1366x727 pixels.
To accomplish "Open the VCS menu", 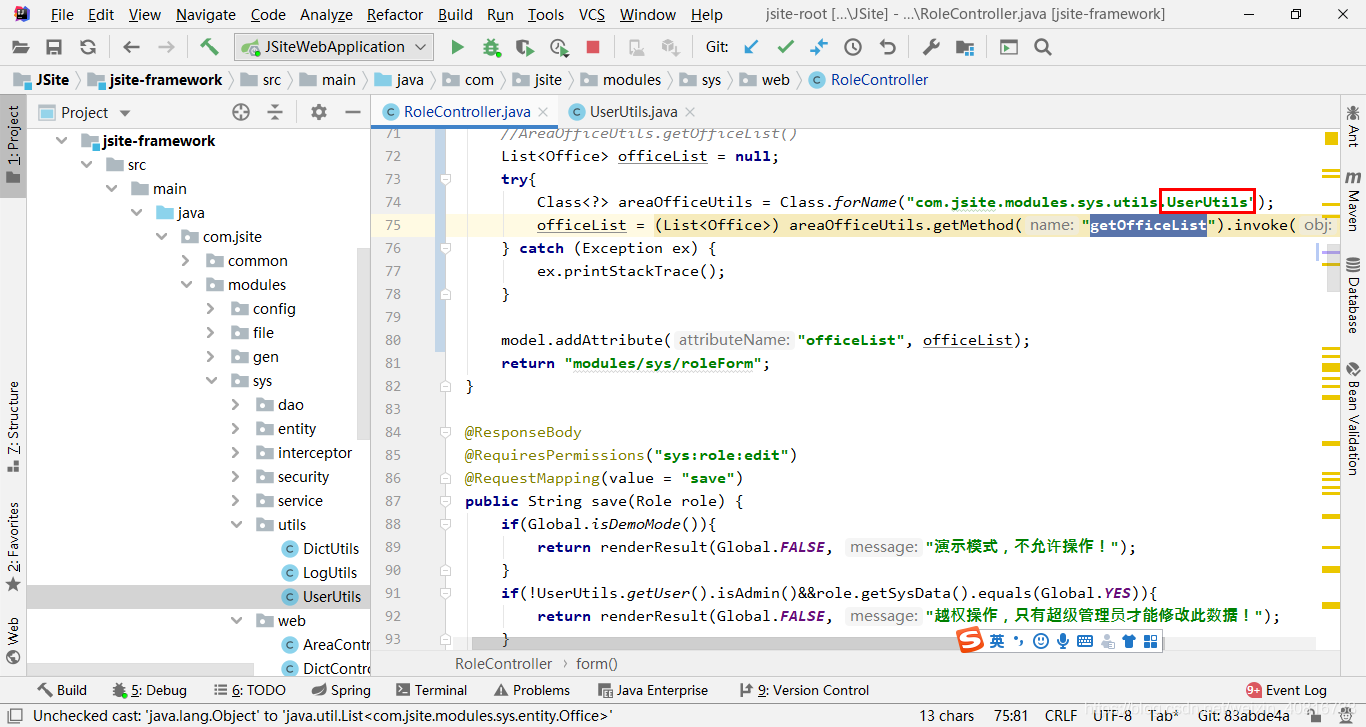I will click(x=592, y=14).
